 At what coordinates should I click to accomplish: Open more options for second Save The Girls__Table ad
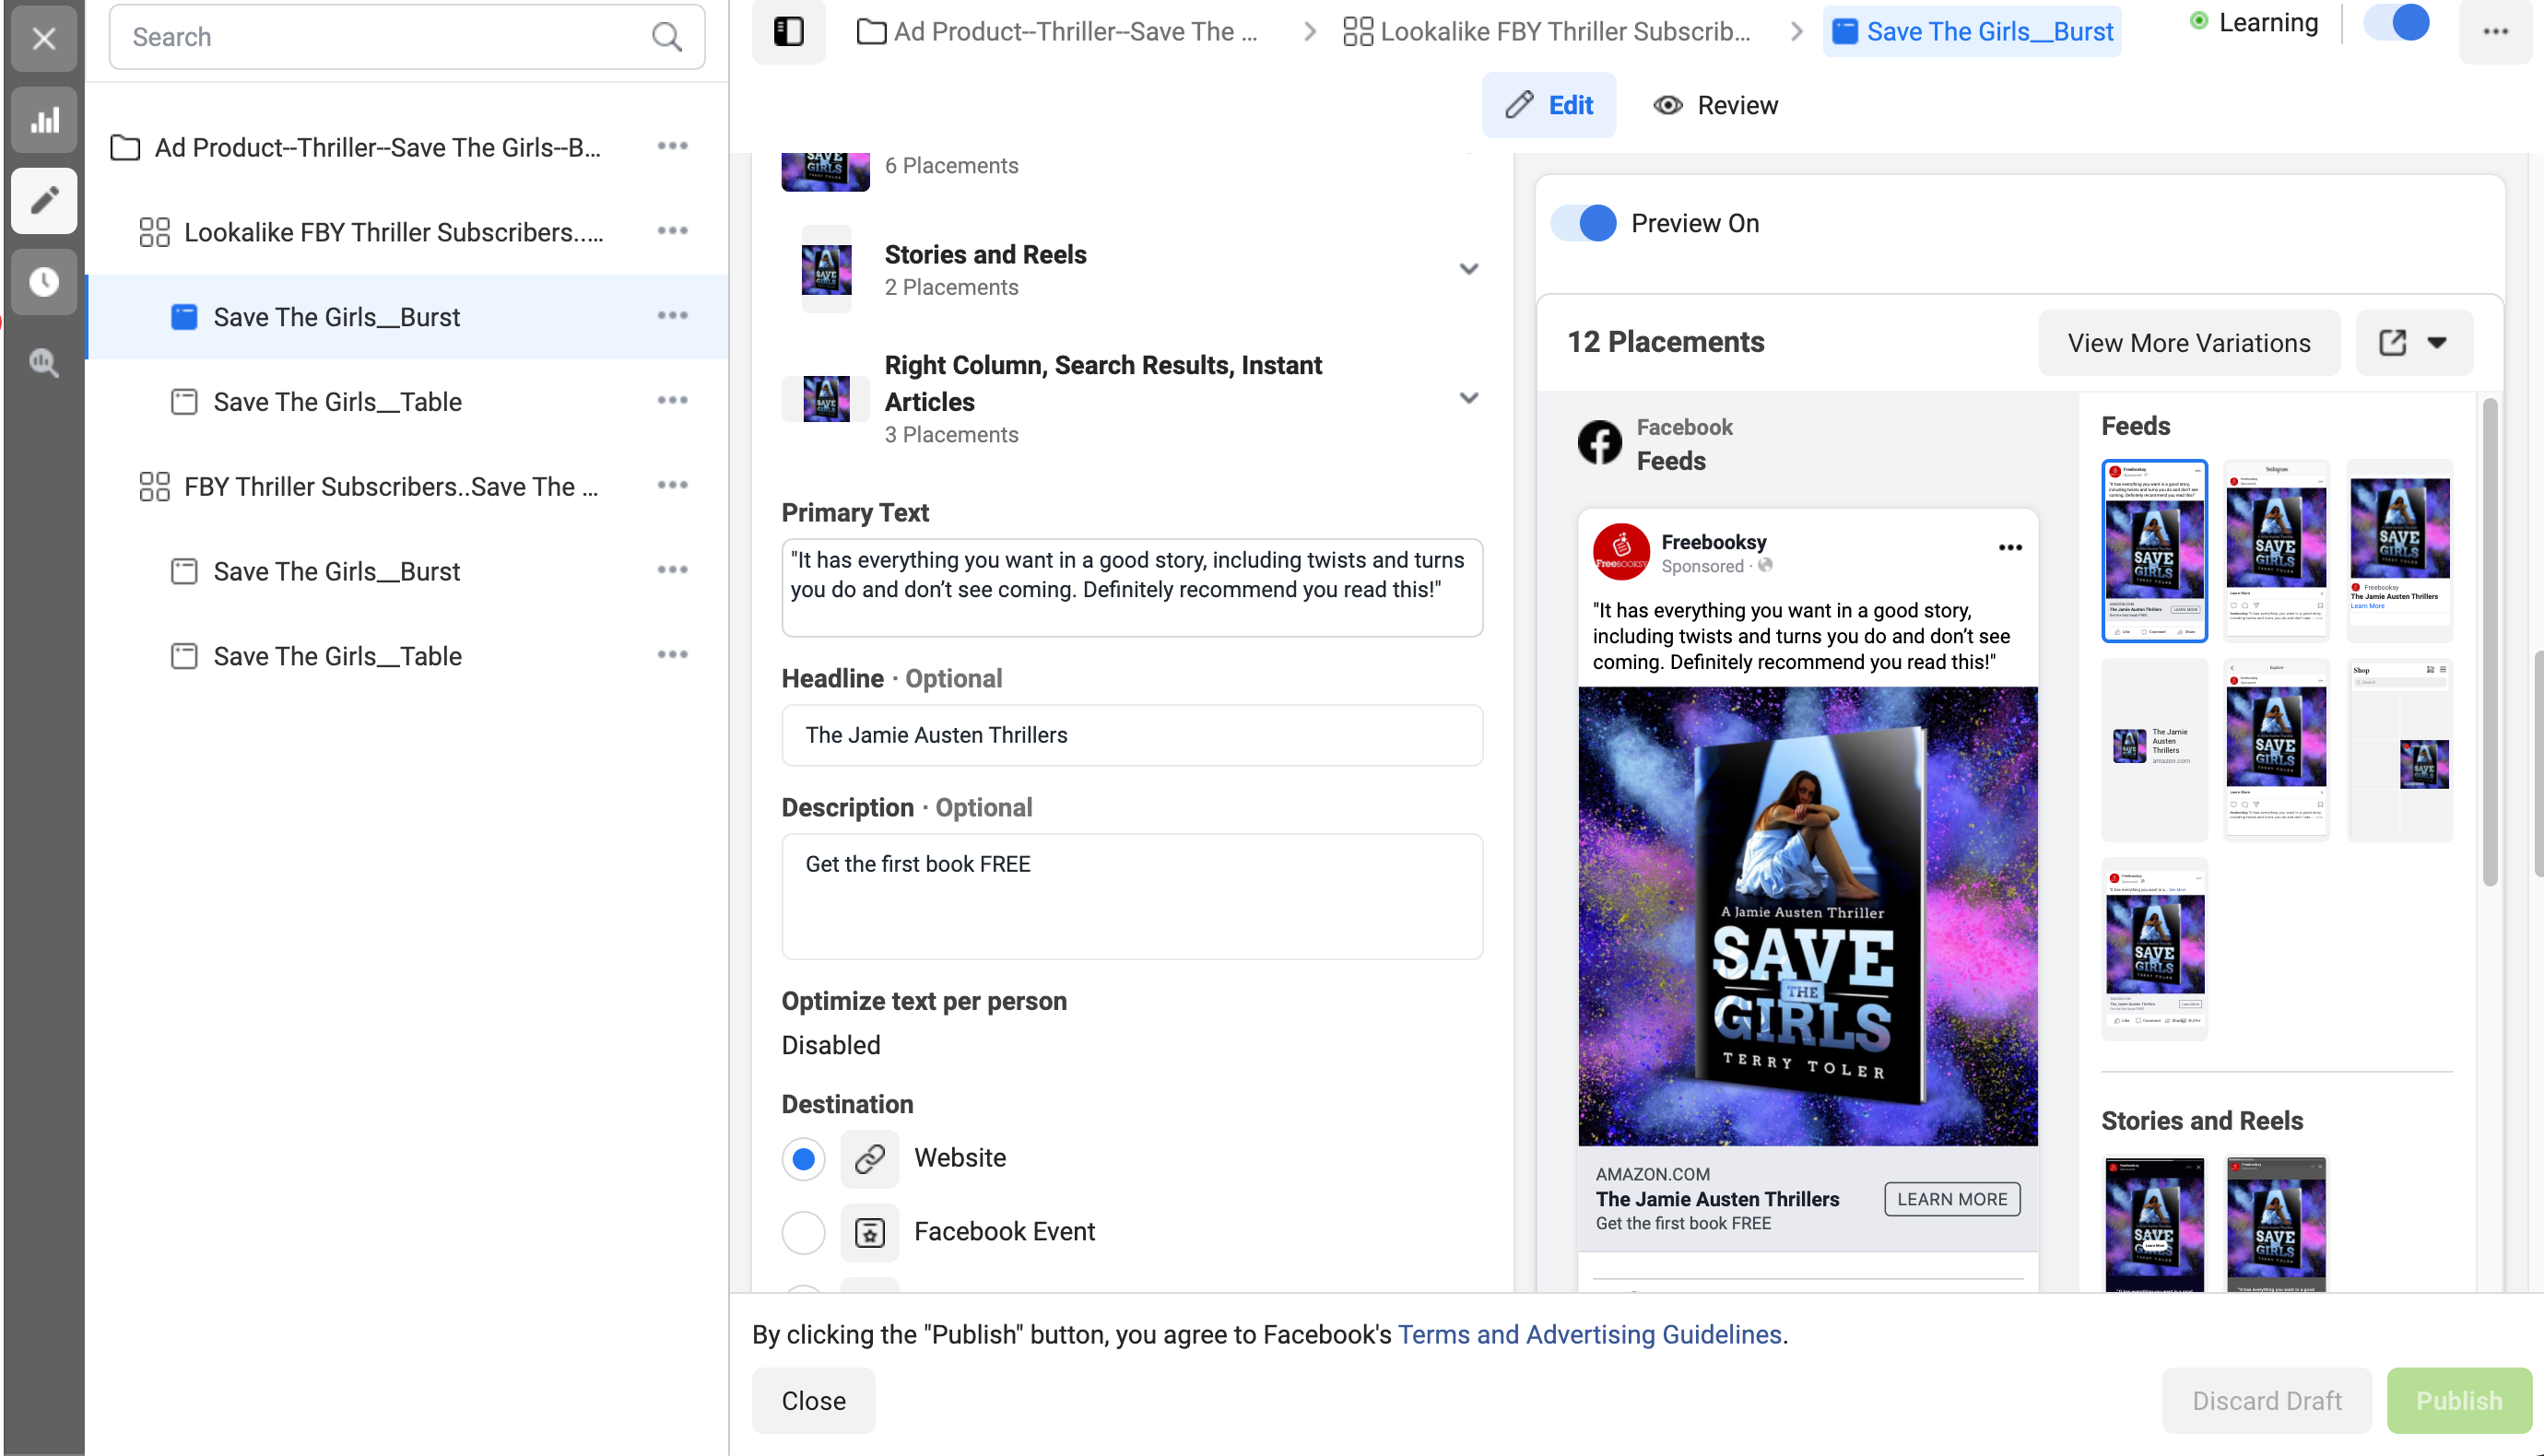point(672,655)
